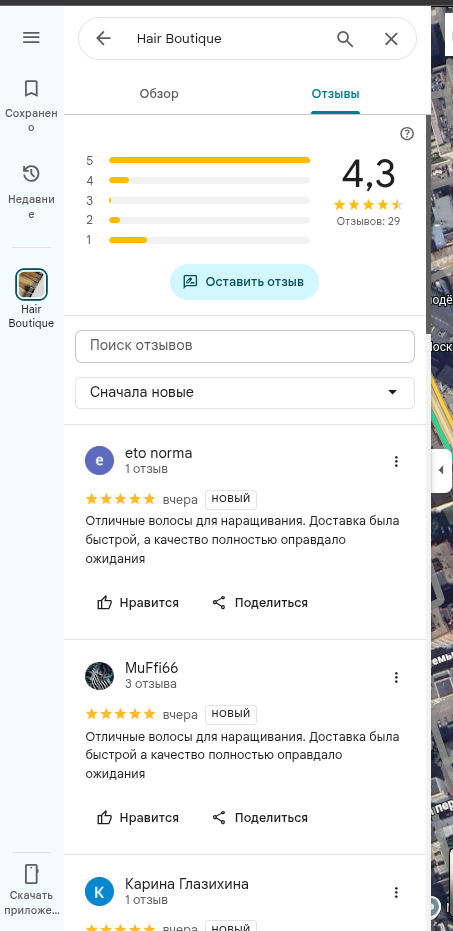Click the Оставить отзыв button
453x931 pixels.
coord(244,281)
